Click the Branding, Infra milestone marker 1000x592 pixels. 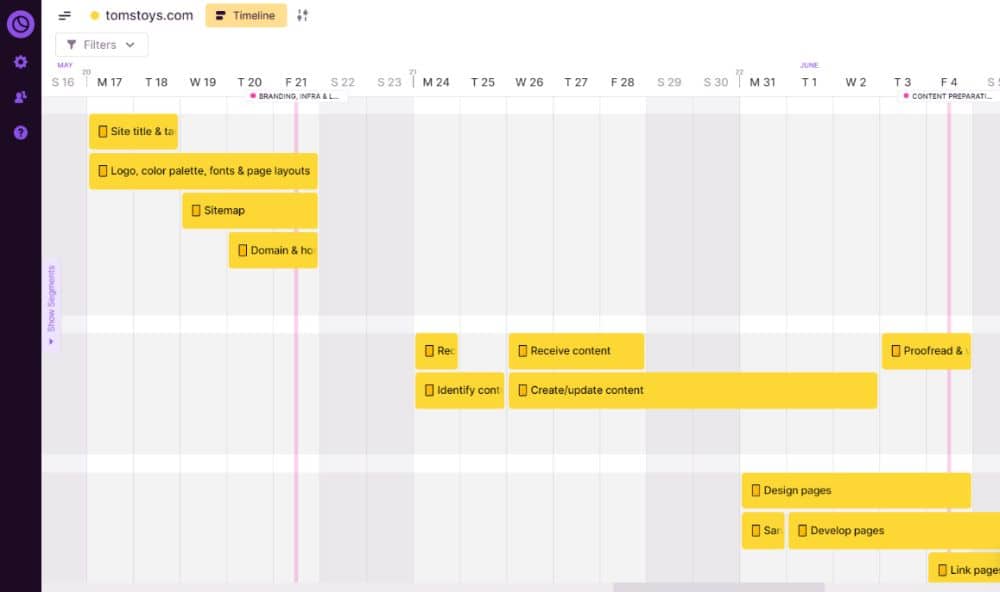(254, 96)
